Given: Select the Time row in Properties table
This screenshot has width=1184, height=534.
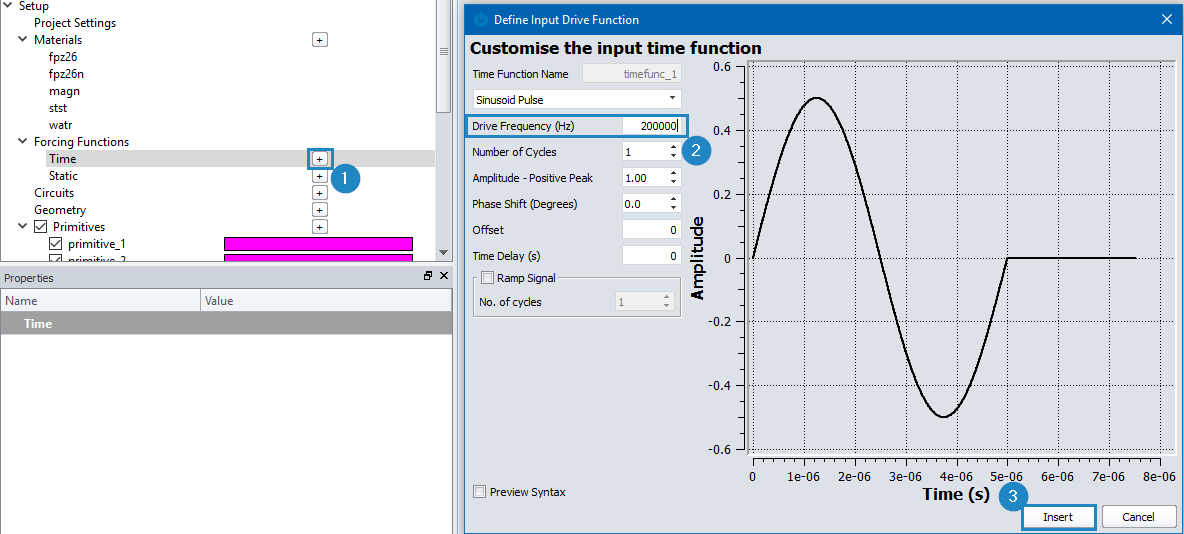Looking at the screenshot, I should point(226,323).
